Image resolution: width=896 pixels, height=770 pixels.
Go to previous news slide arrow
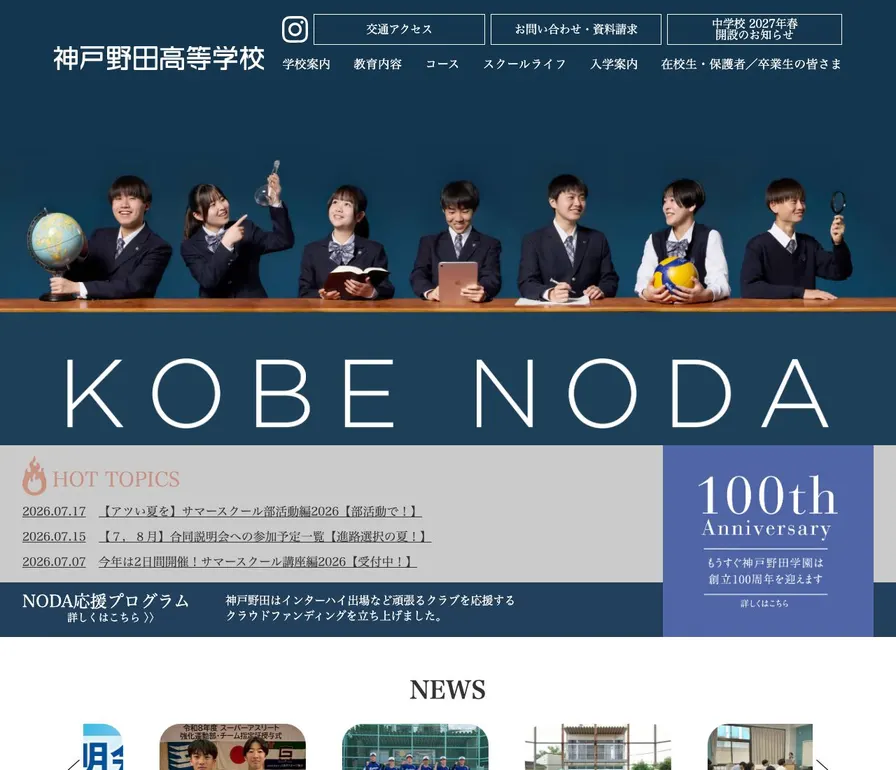pos(73,764)
